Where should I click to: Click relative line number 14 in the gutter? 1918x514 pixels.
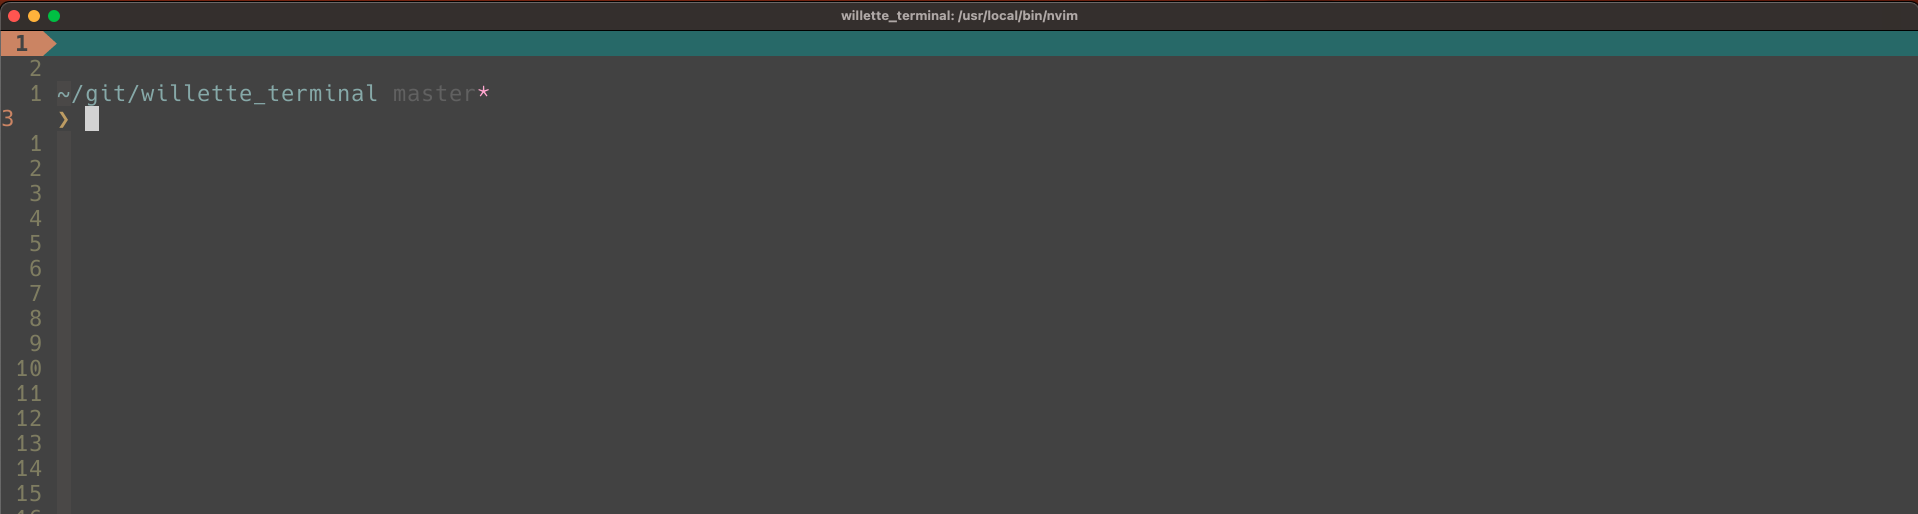click(x=29, y=469)
